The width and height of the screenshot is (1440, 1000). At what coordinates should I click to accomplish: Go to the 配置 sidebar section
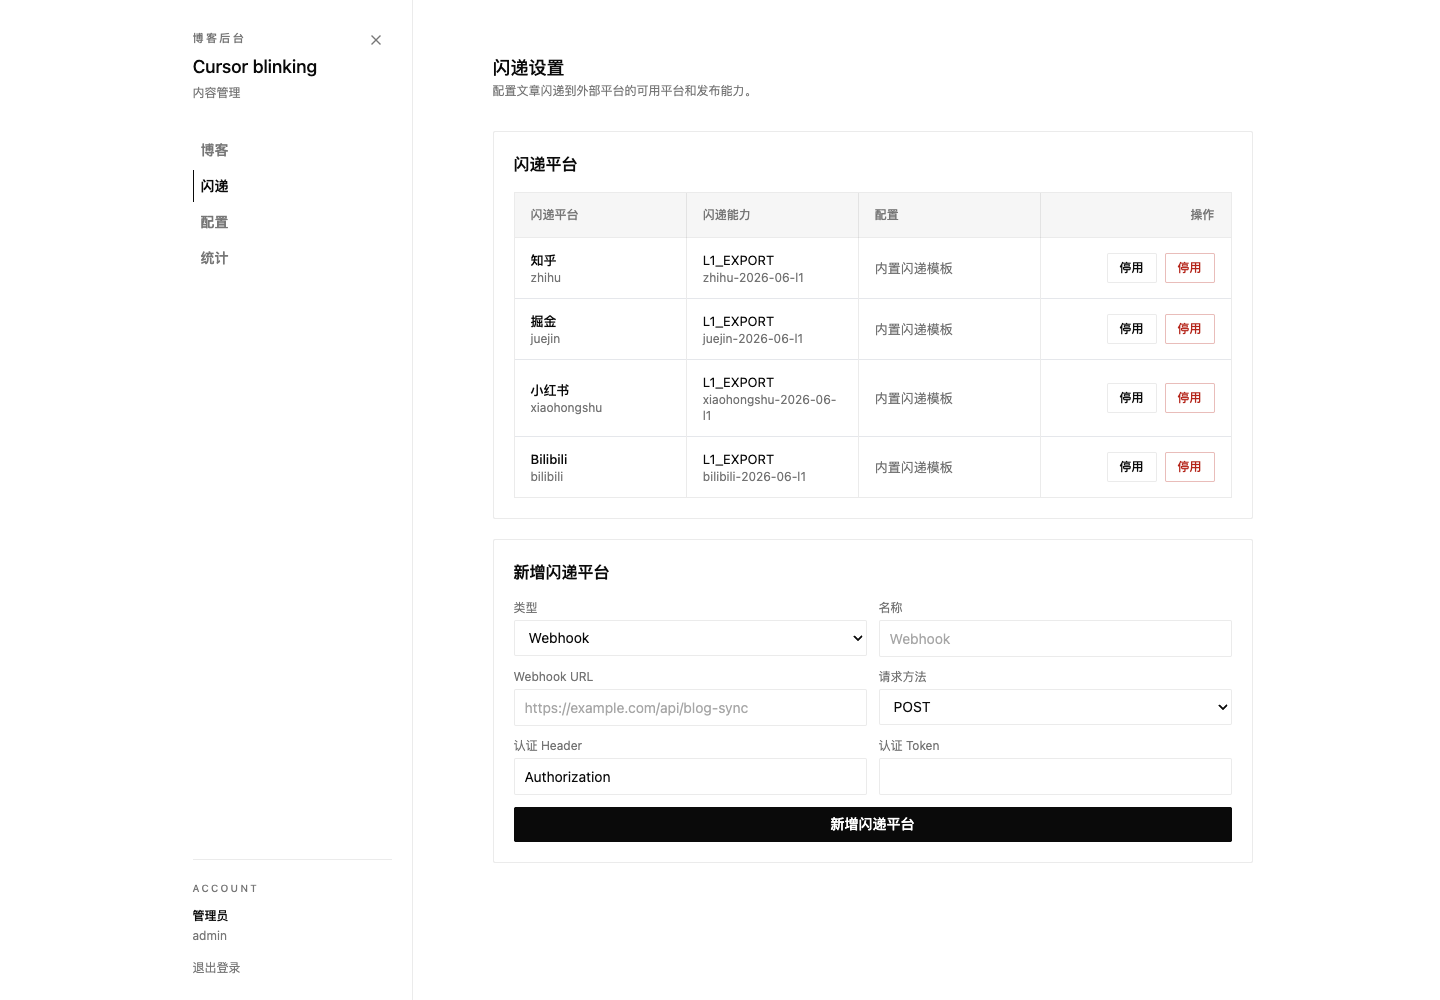tap(214, 222)
